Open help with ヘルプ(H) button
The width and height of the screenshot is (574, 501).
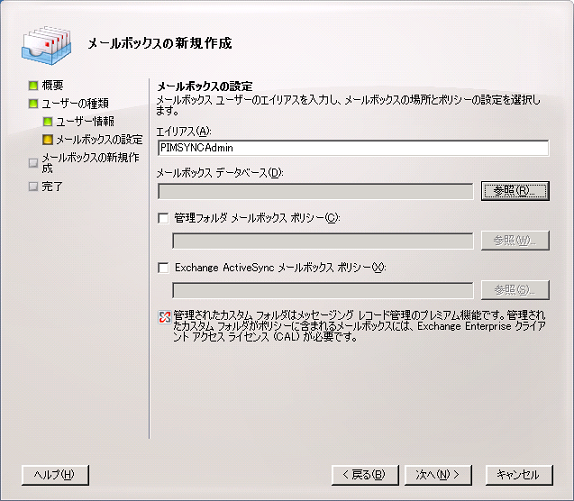point(55,475)
